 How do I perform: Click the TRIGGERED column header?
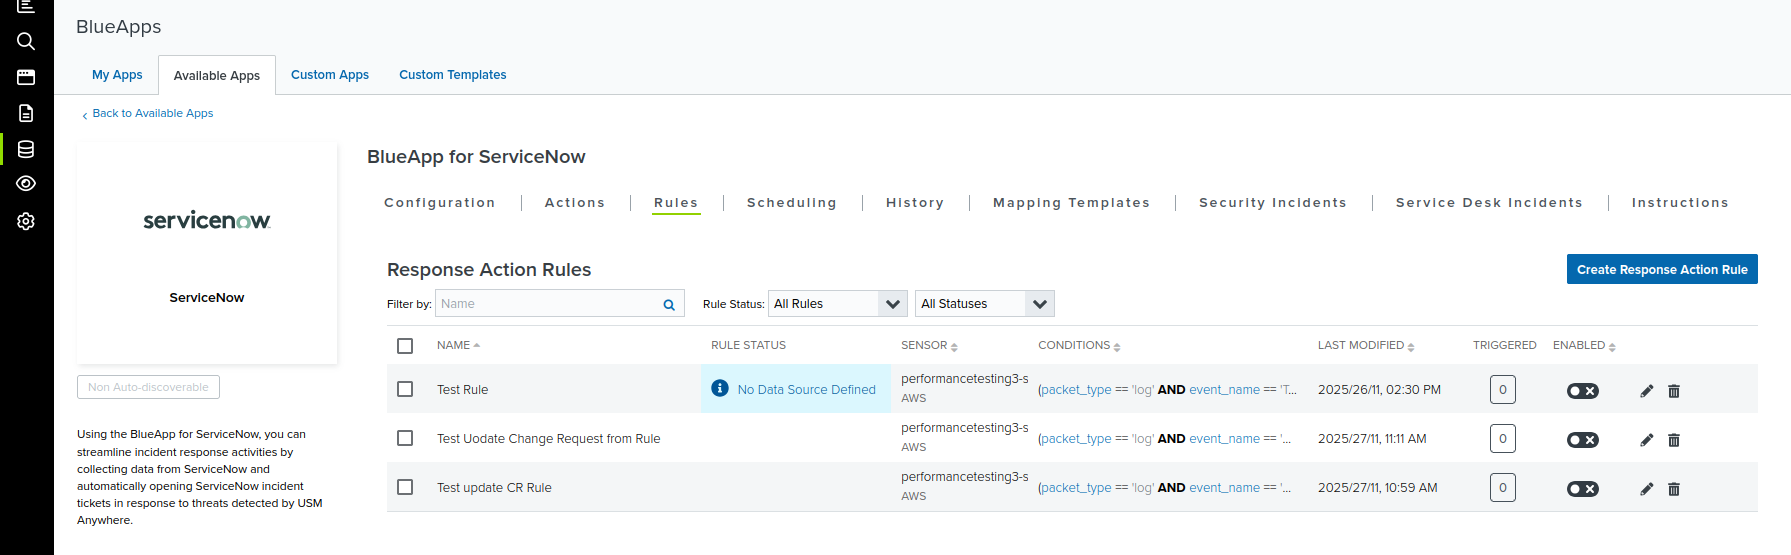coord(1504,346)
